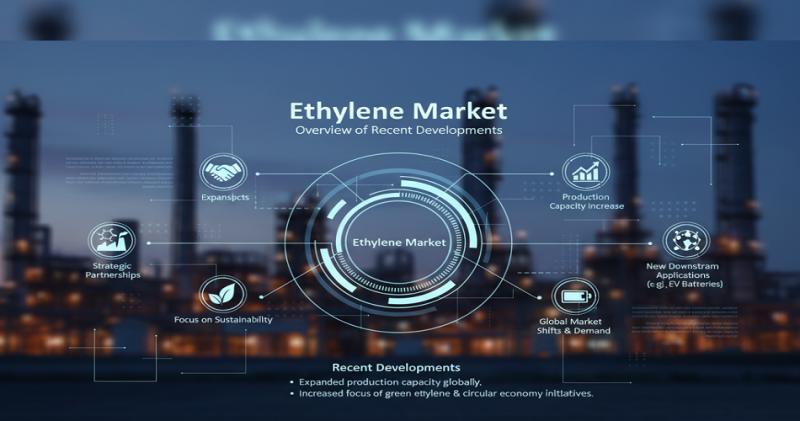This screenshot has width=800, height=421.
Task: Click the factory icon for Strategic Partnerships
Action: coord(112,240)
